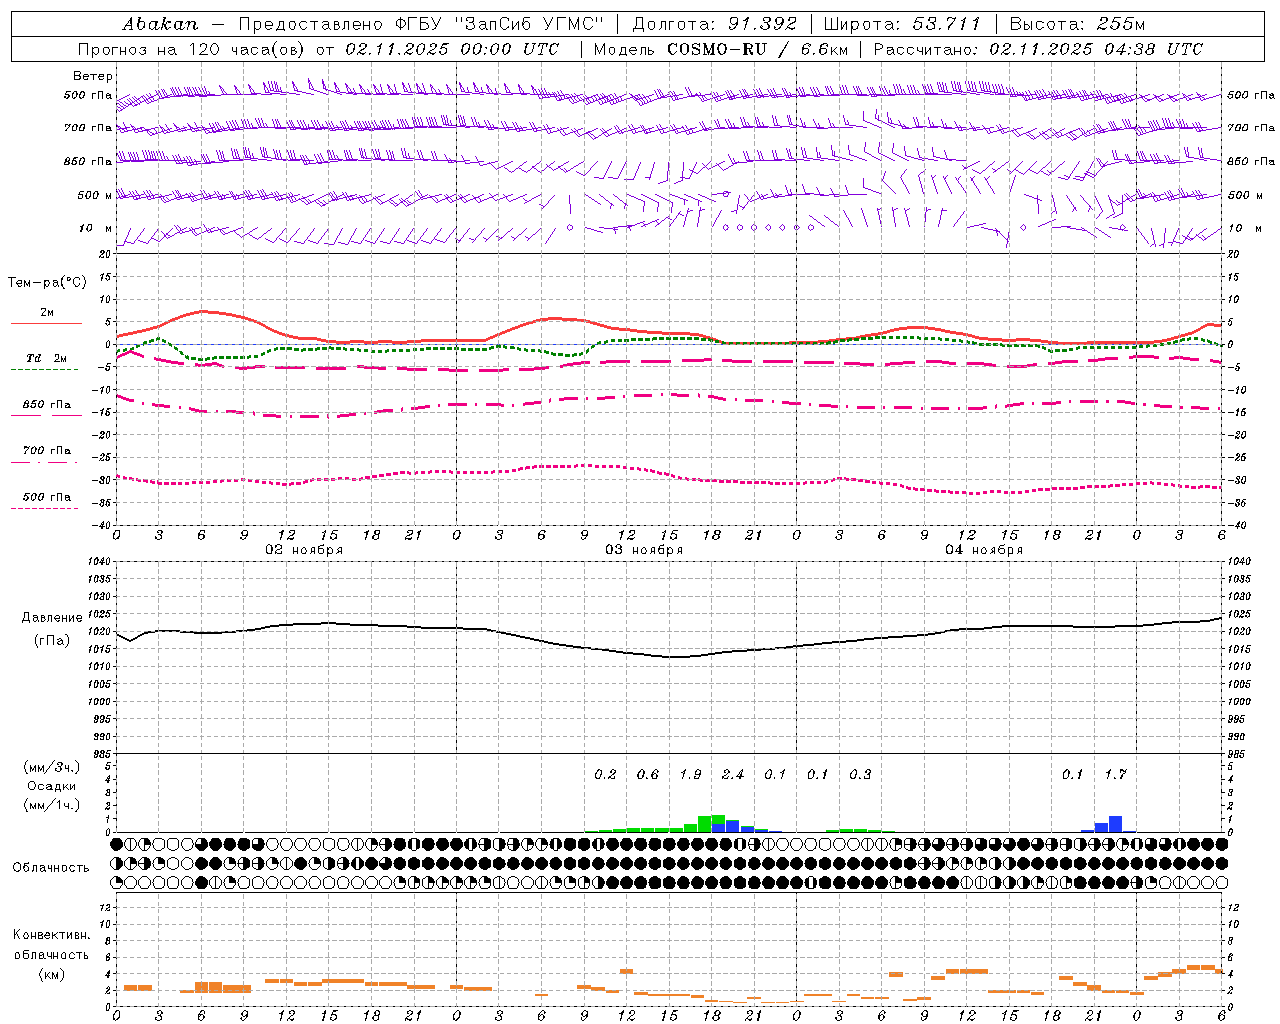
Task: Click the Конвективн. convective cloud label
Action: click(52, 935)
